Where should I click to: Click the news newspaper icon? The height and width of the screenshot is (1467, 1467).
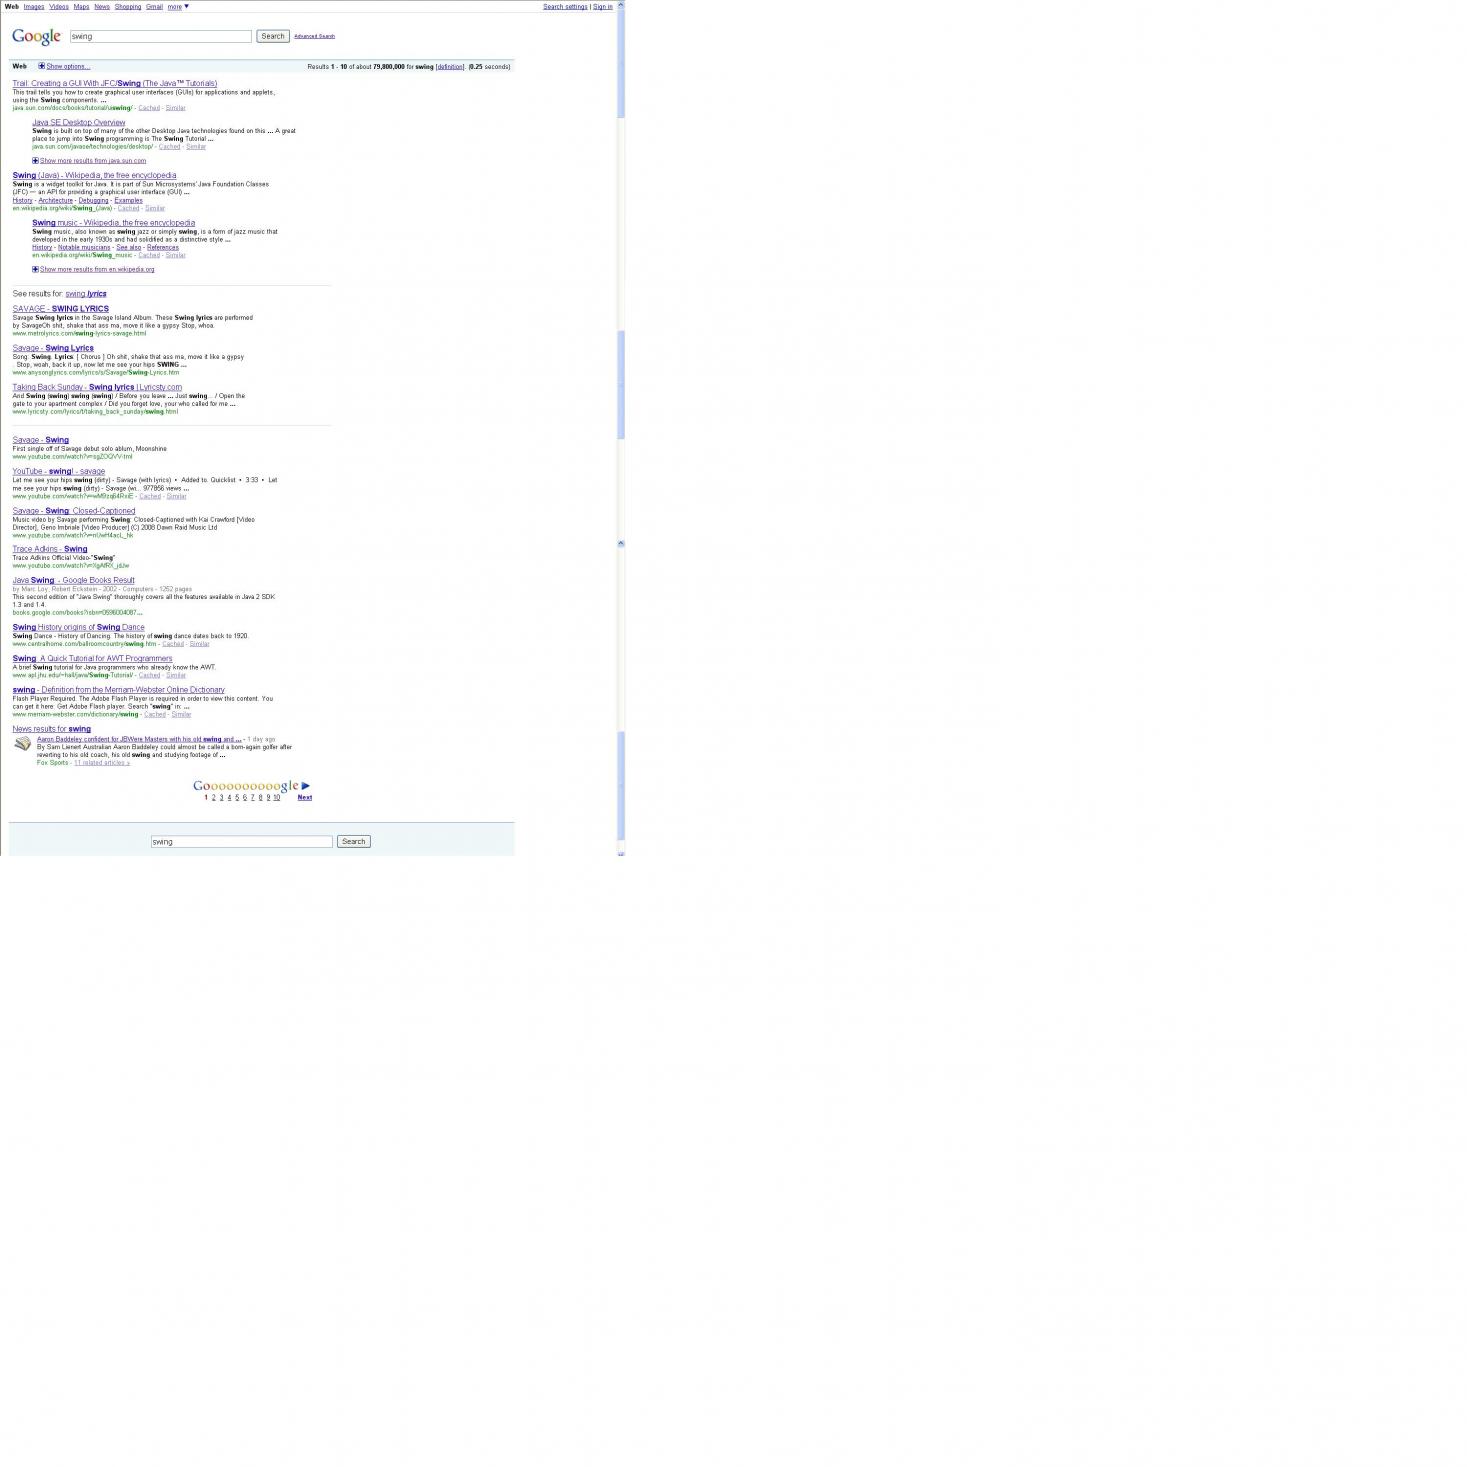click(22, 744)
